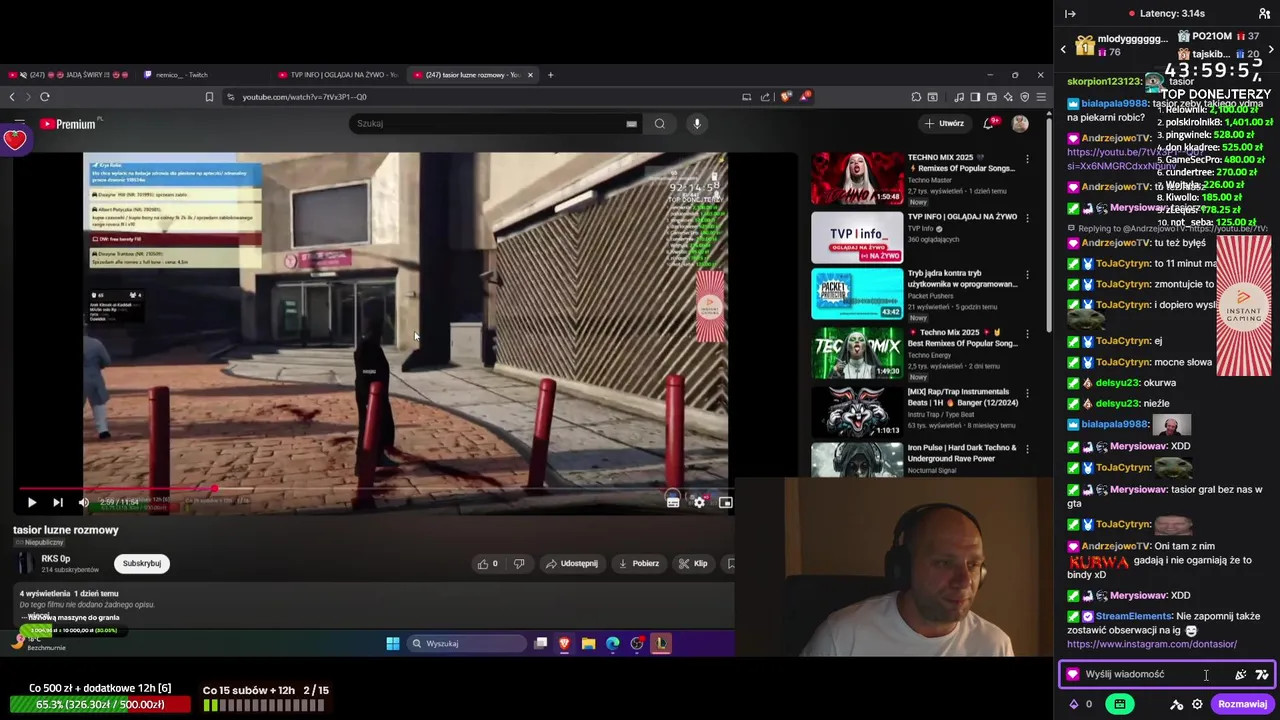1280x720 pixels.
Task: Open options for TECHNO MIX 2025 suggestion
Action: [1027, 159]
